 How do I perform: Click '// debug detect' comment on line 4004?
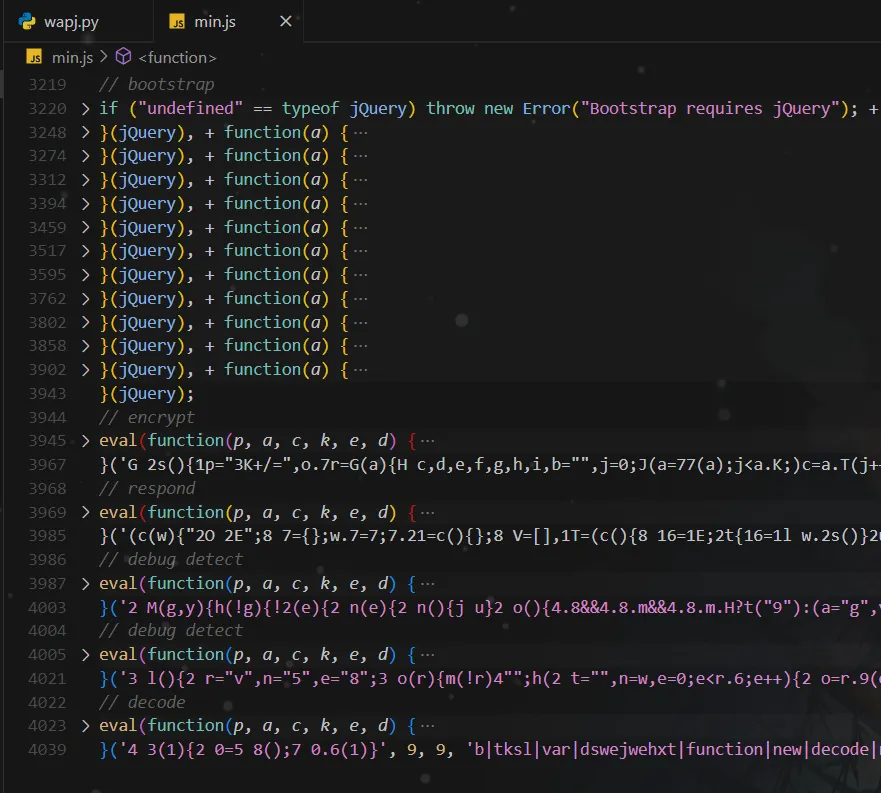pos(171,631)
